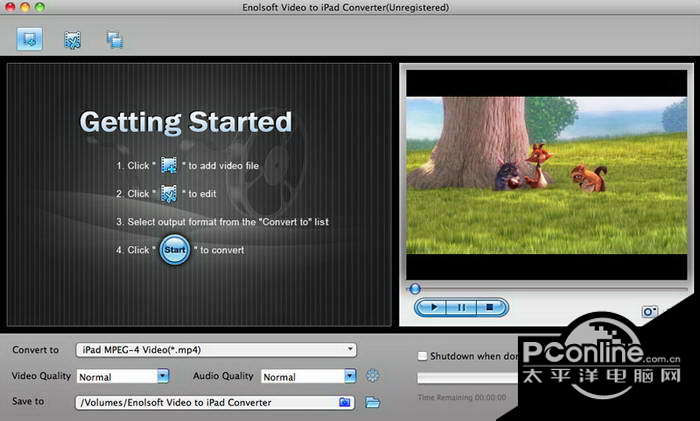This screenshot has height=421, width=700.
Task: Open the Convert to format dropdown
Action: coord(216,350)
